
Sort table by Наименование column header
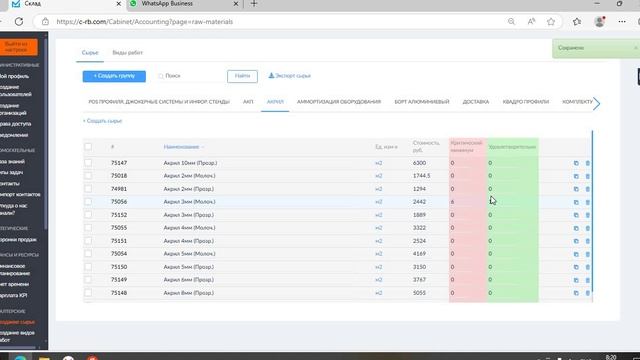point(182,147)
